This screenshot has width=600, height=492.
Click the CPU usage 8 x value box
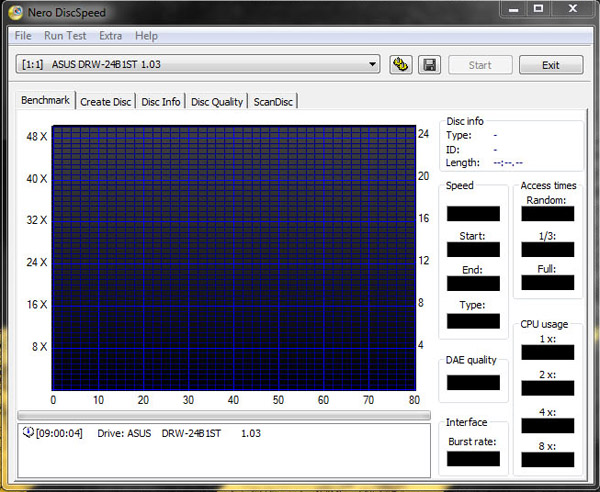pos(548,459)
